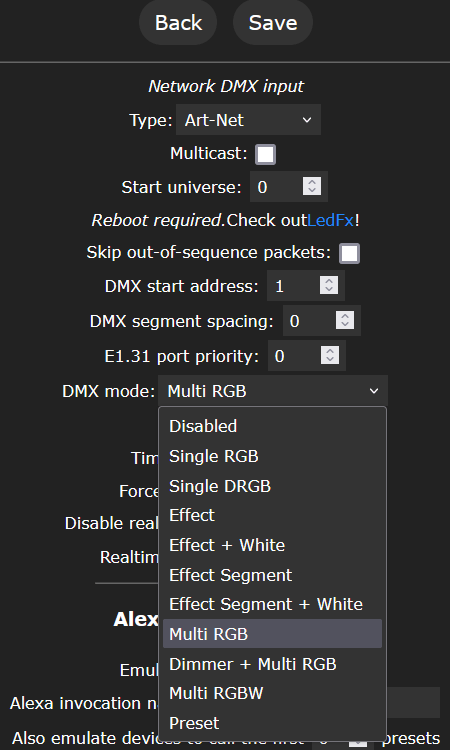The width and height of the screenshot is (450, 750).
Task: Click the Start universe number field
Action: tap(277, 187)
